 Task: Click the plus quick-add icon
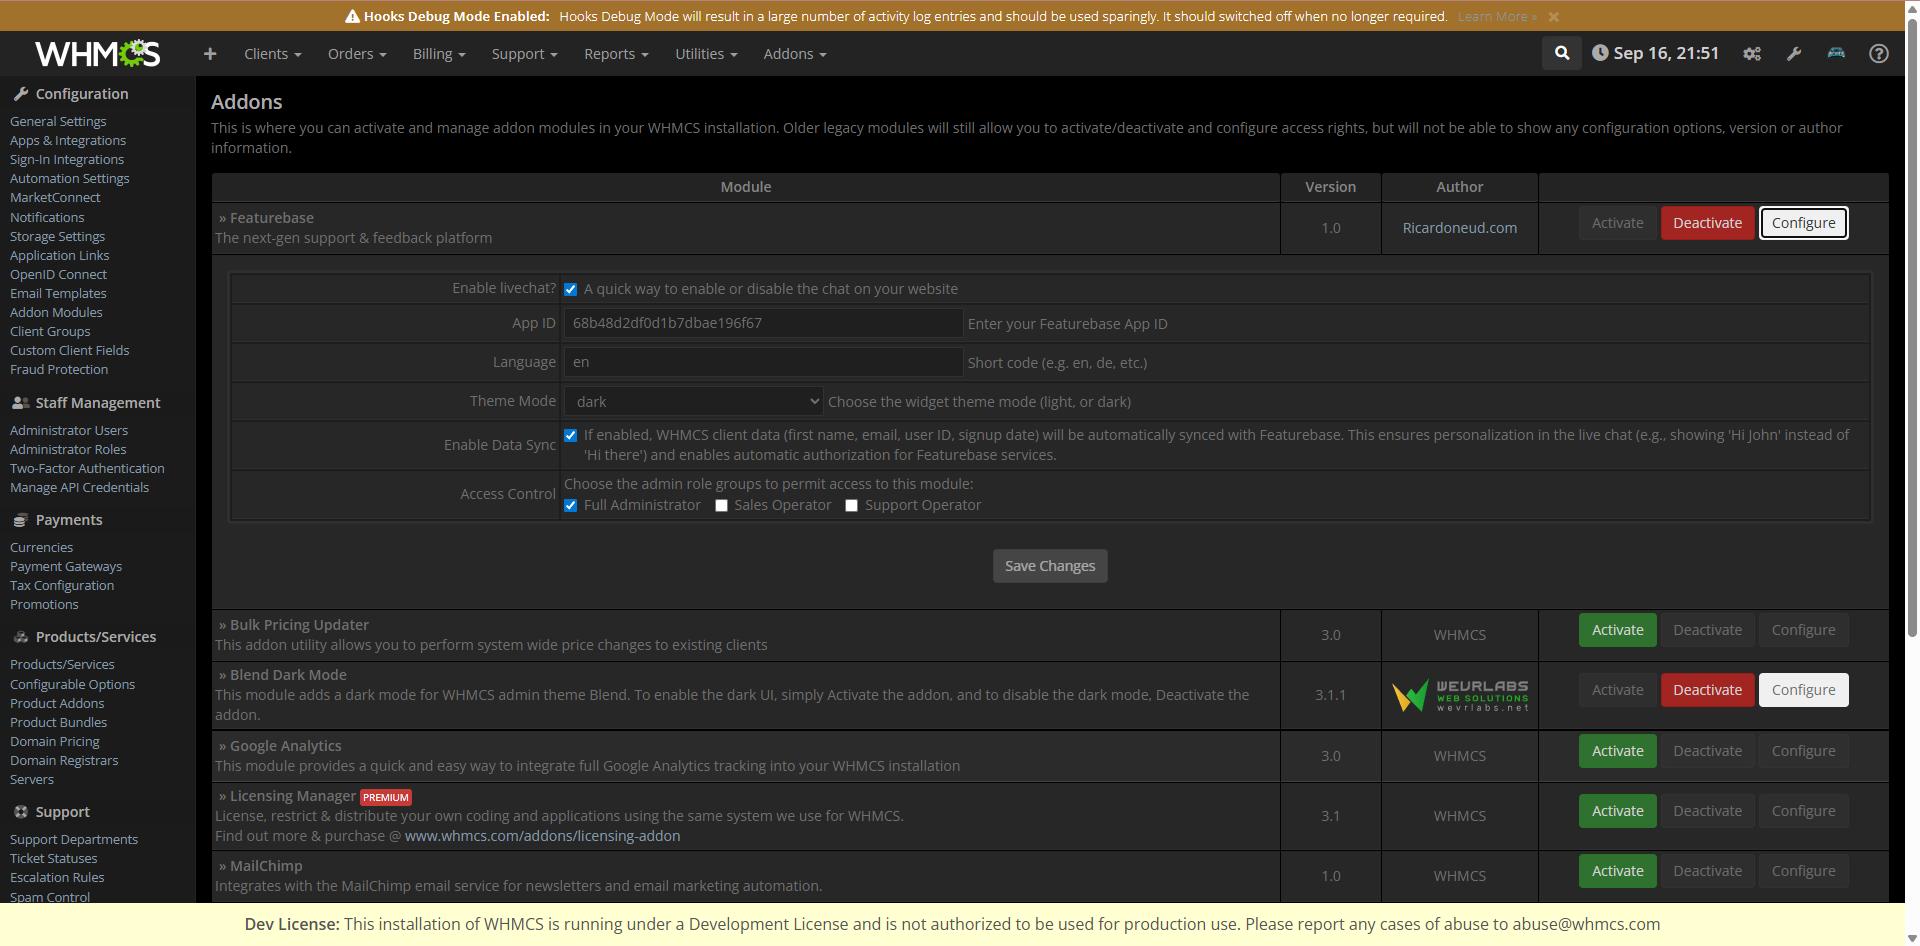point(210,54)
